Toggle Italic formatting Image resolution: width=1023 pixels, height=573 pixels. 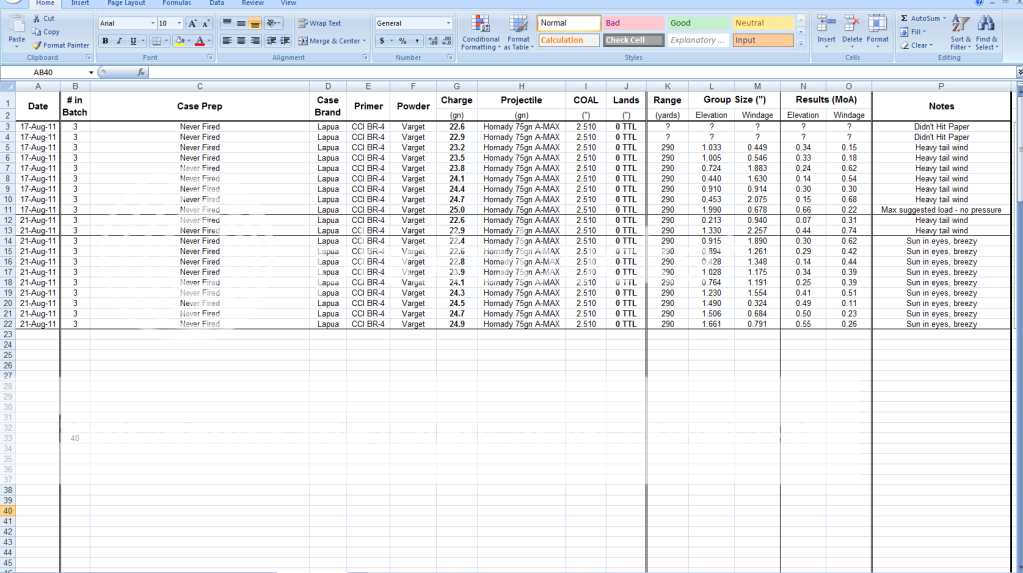pos(119,41)
